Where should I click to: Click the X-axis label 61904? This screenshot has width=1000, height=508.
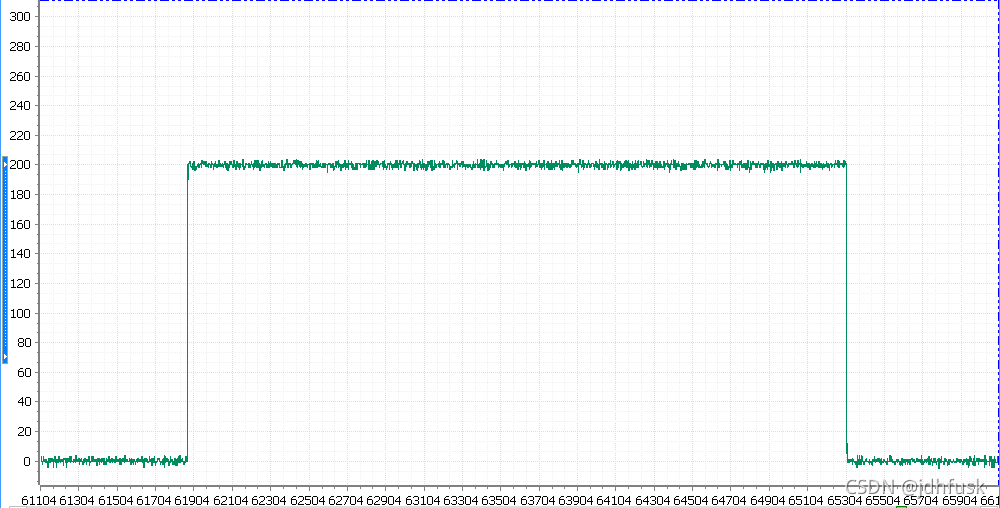[192, 501]
